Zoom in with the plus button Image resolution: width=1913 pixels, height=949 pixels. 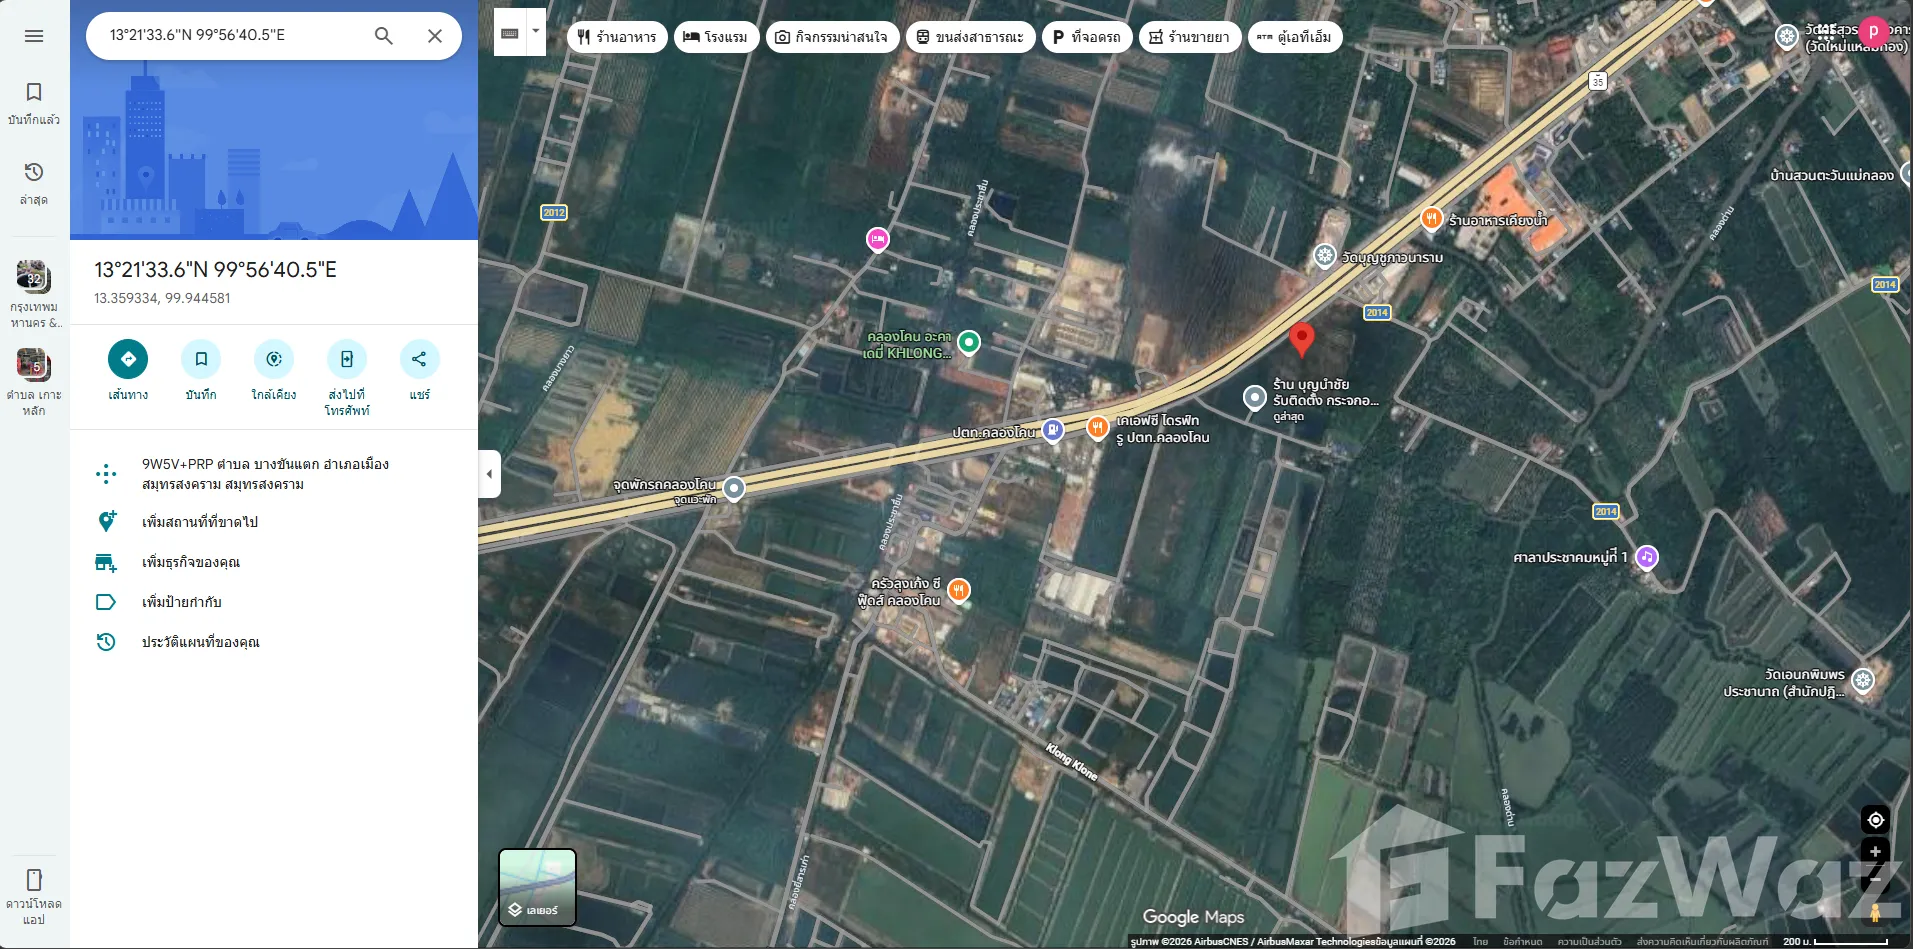[1875, 851]
